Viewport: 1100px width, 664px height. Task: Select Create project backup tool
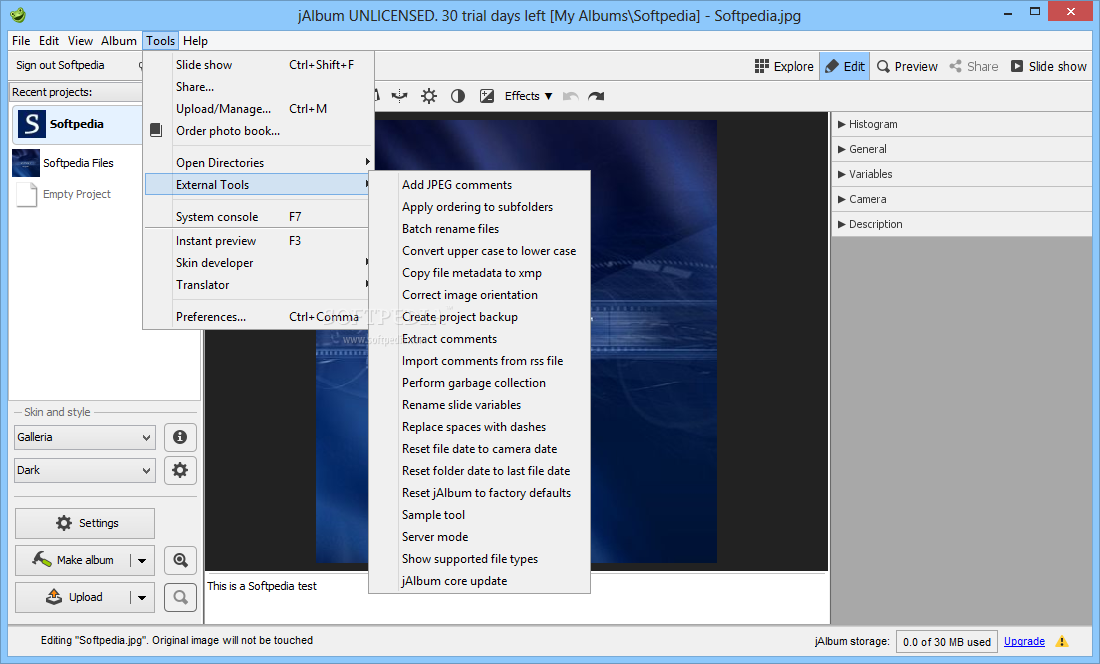479,317
